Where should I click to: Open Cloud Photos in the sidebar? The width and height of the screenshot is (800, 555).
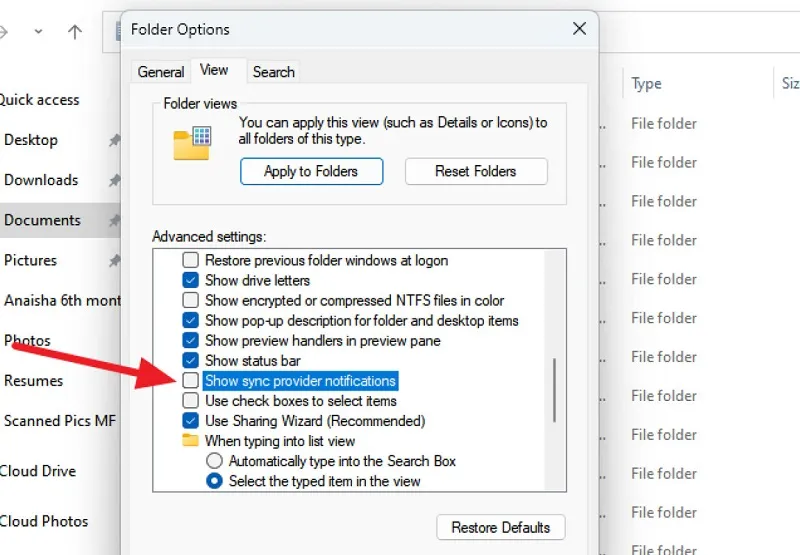[44, 521]
